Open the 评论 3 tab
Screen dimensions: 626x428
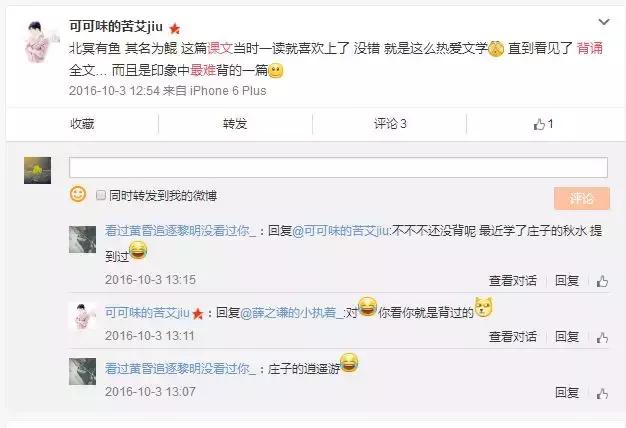point(390,124)
